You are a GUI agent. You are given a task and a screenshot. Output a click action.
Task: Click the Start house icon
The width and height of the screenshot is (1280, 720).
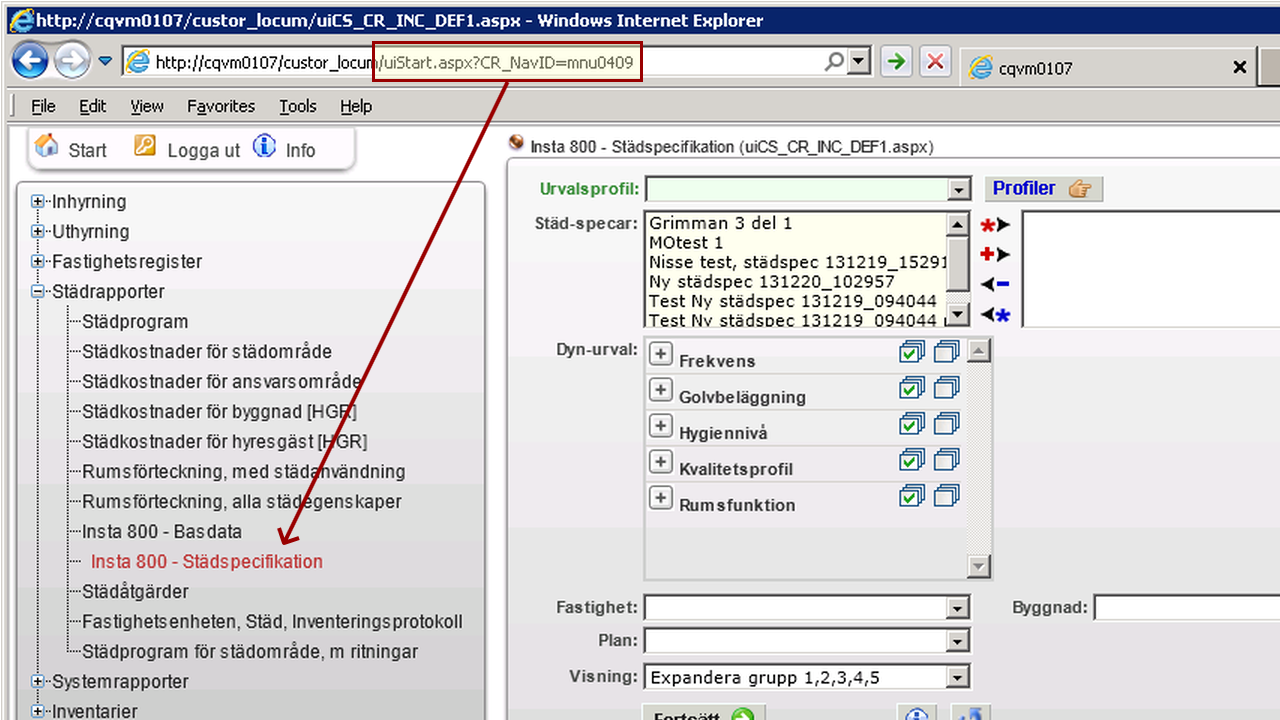click(46, 146)
